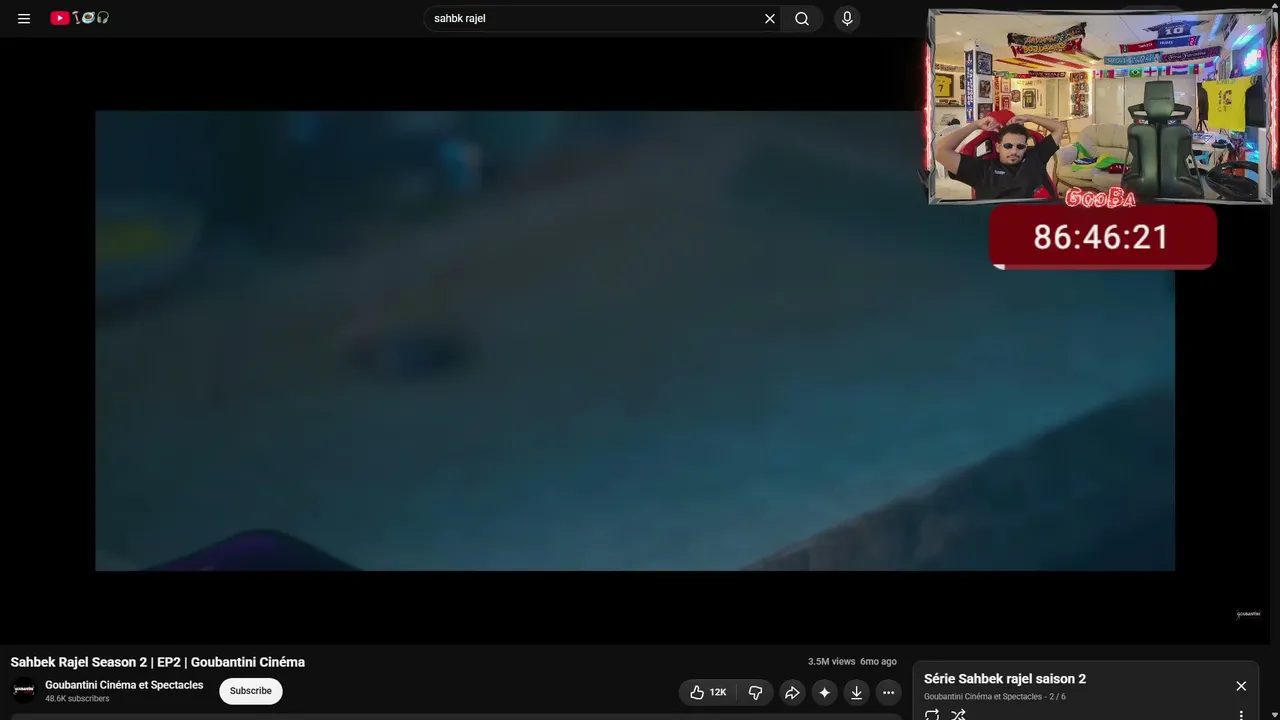Screen dimensions: 1280x720
Task: Click the 86:46:21 timer overlay
Action: (x=1102, y=237)
